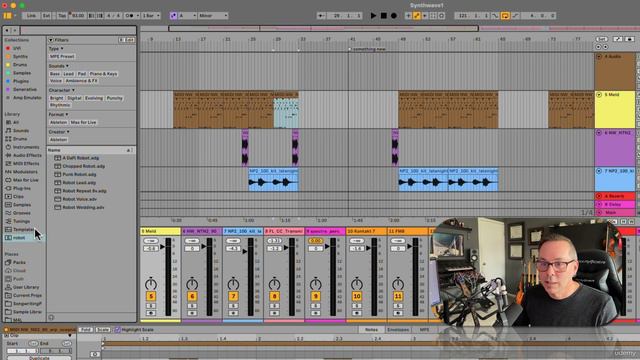Viewport: 640px width, 360px height.
Task: Select the Bass sound filter tag
Action: point(55,74)
